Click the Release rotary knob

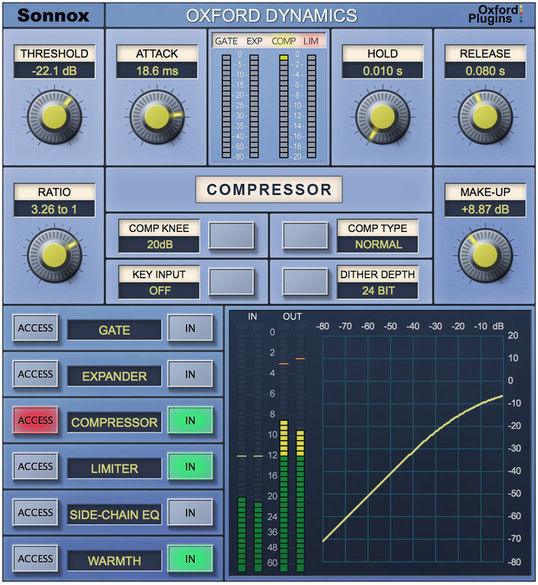tap(485, 117)
